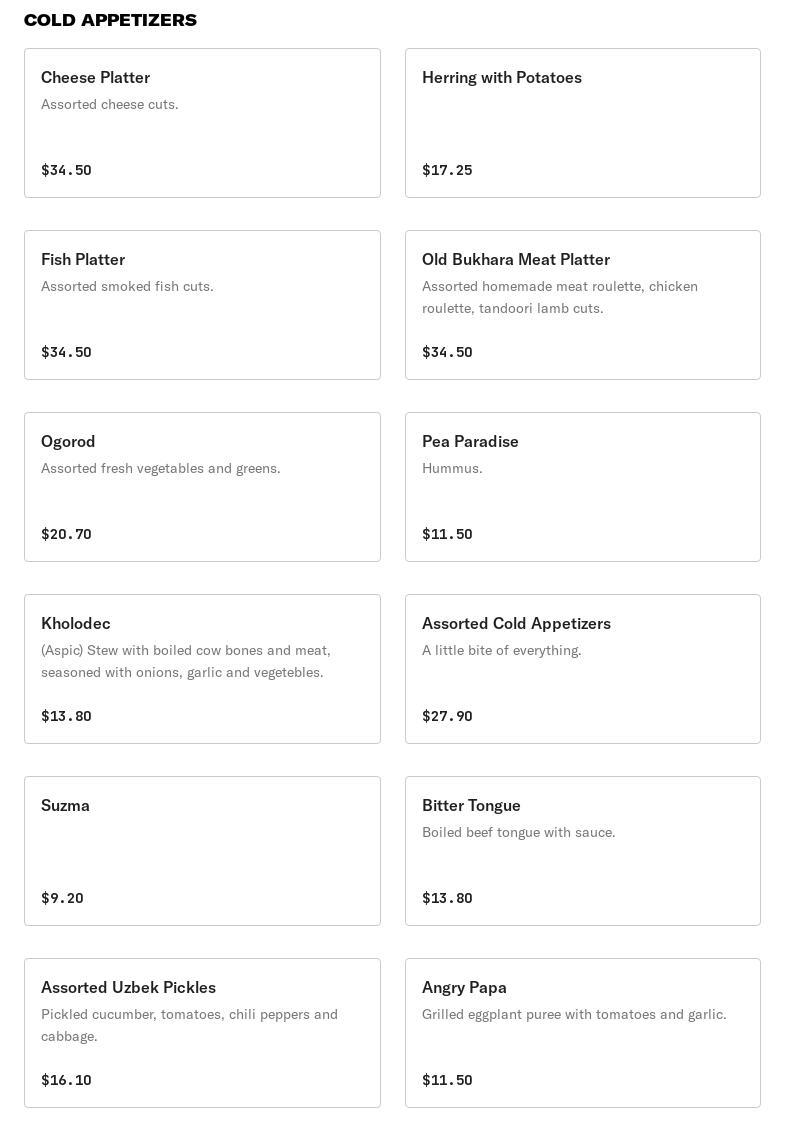The image size is (785, 1132).
Task: Click the Cold Appetizers section heading
Action: (x=110, y=20)
